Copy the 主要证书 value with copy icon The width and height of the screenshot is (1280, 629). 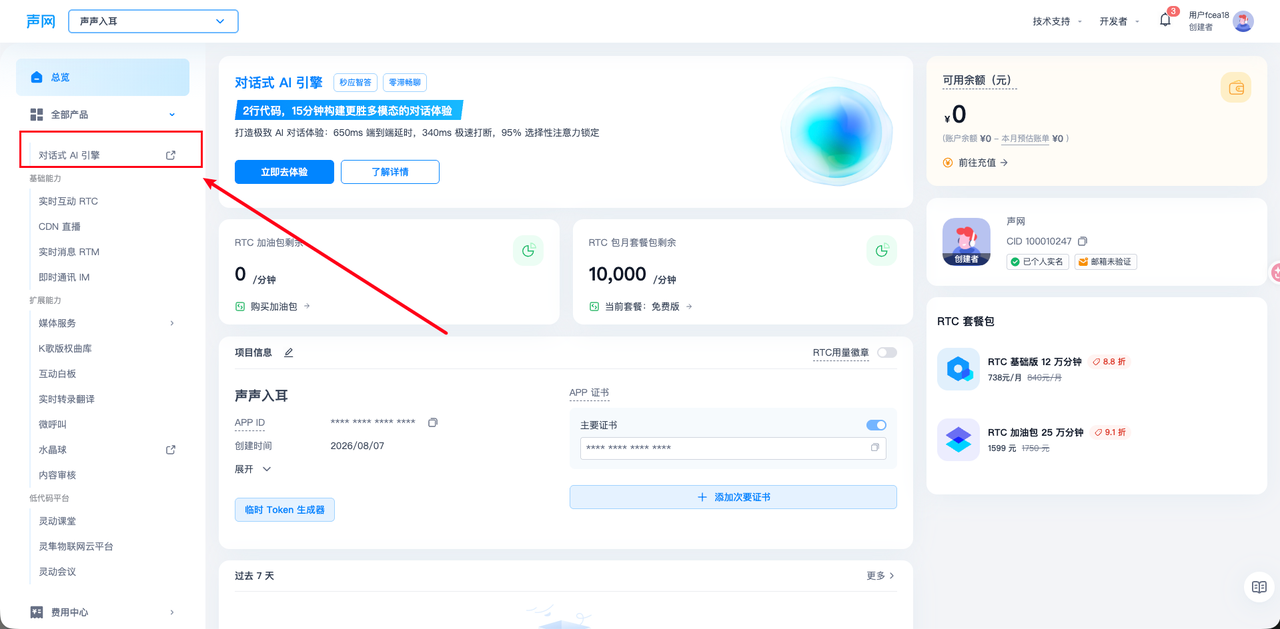(x=875, y=448)
